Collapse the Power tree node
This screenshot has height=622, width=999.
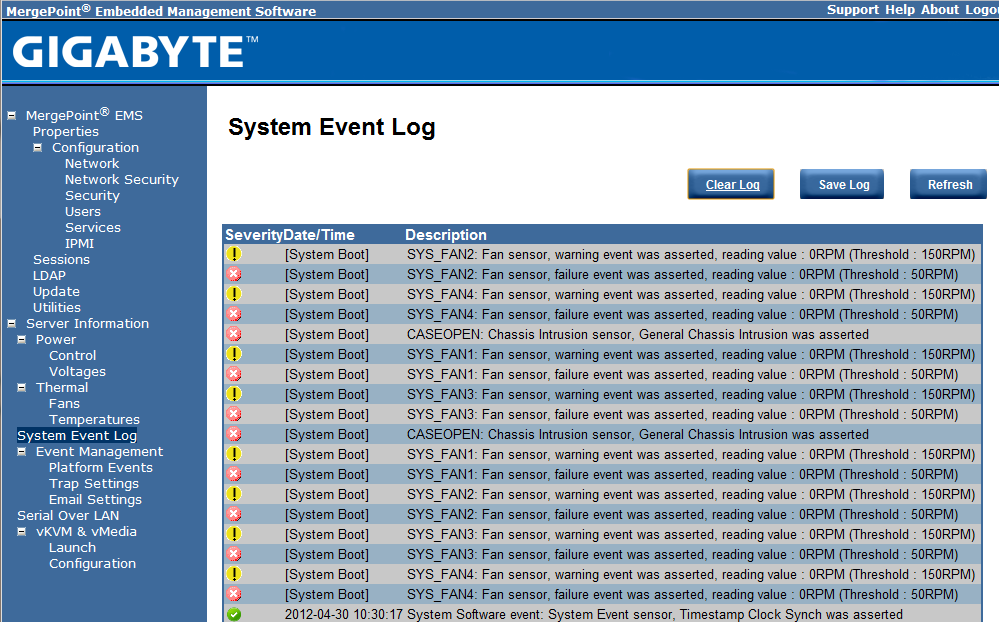click(x=22, y=339)
